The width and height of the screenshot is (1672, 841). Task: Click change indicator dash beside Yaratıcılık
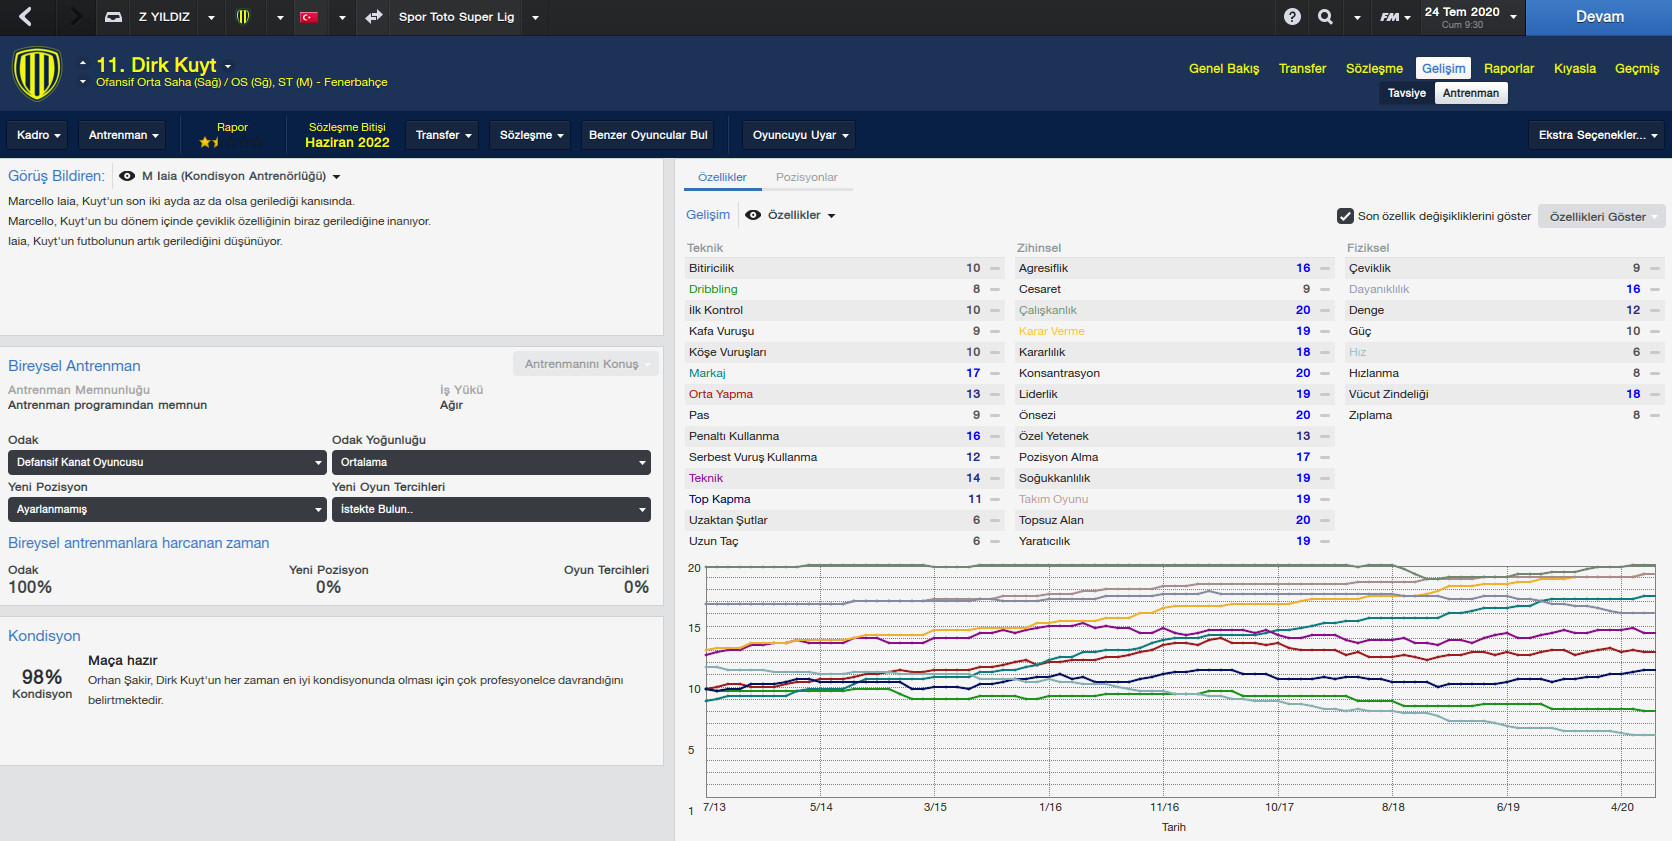tap(1325, 541)
